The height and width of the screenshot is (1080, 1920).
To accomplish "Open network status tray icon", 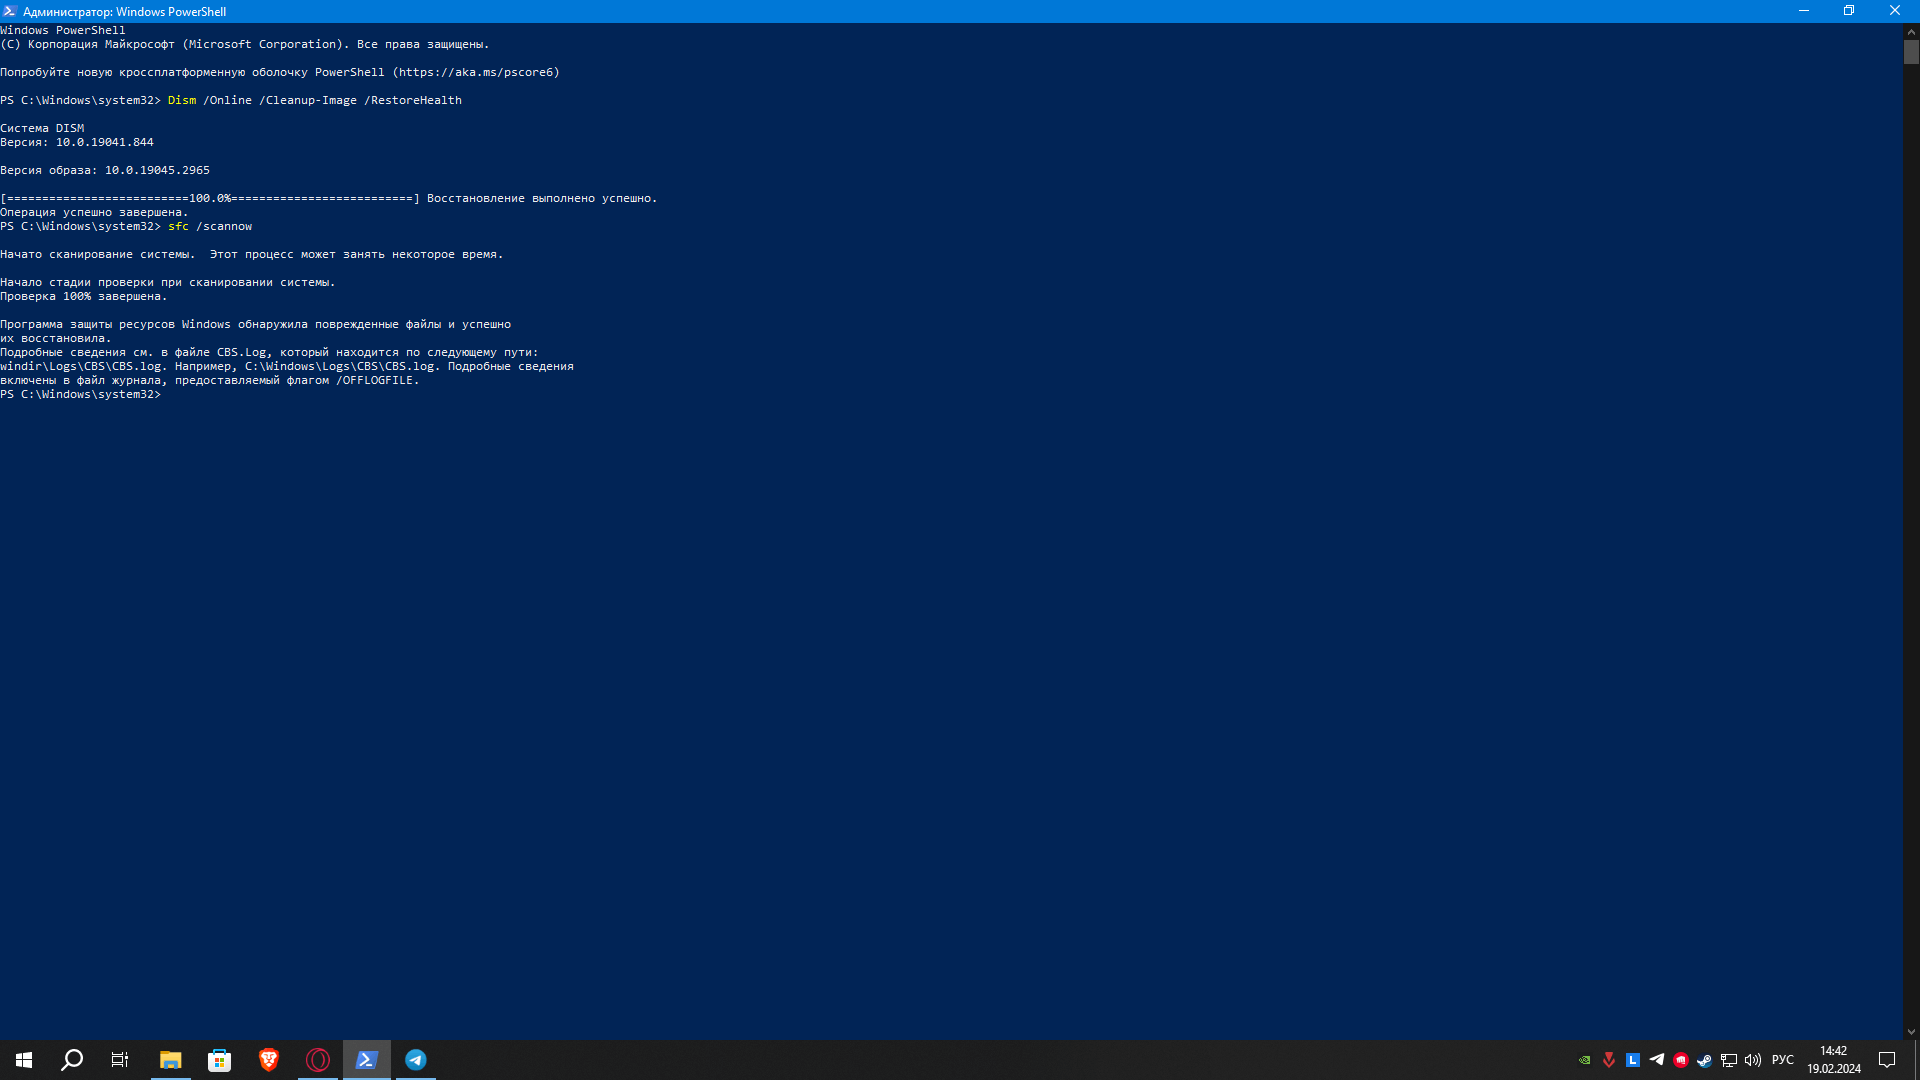I will click(1729, 1060).
